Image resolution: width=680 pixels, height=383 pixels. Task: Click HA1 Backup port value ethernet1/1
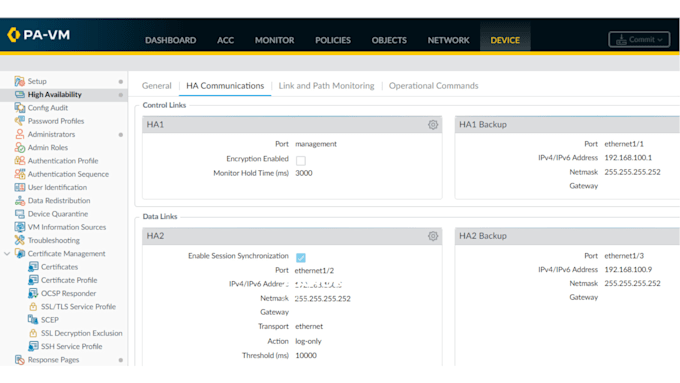(624, 144)
